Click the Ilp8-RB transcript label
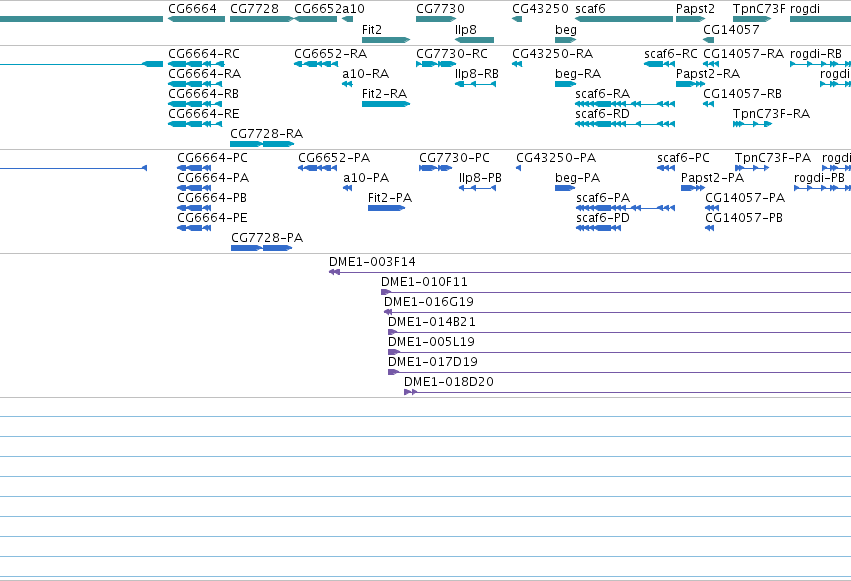The height and width of the screenshot is (581, 851). (477, 74)
